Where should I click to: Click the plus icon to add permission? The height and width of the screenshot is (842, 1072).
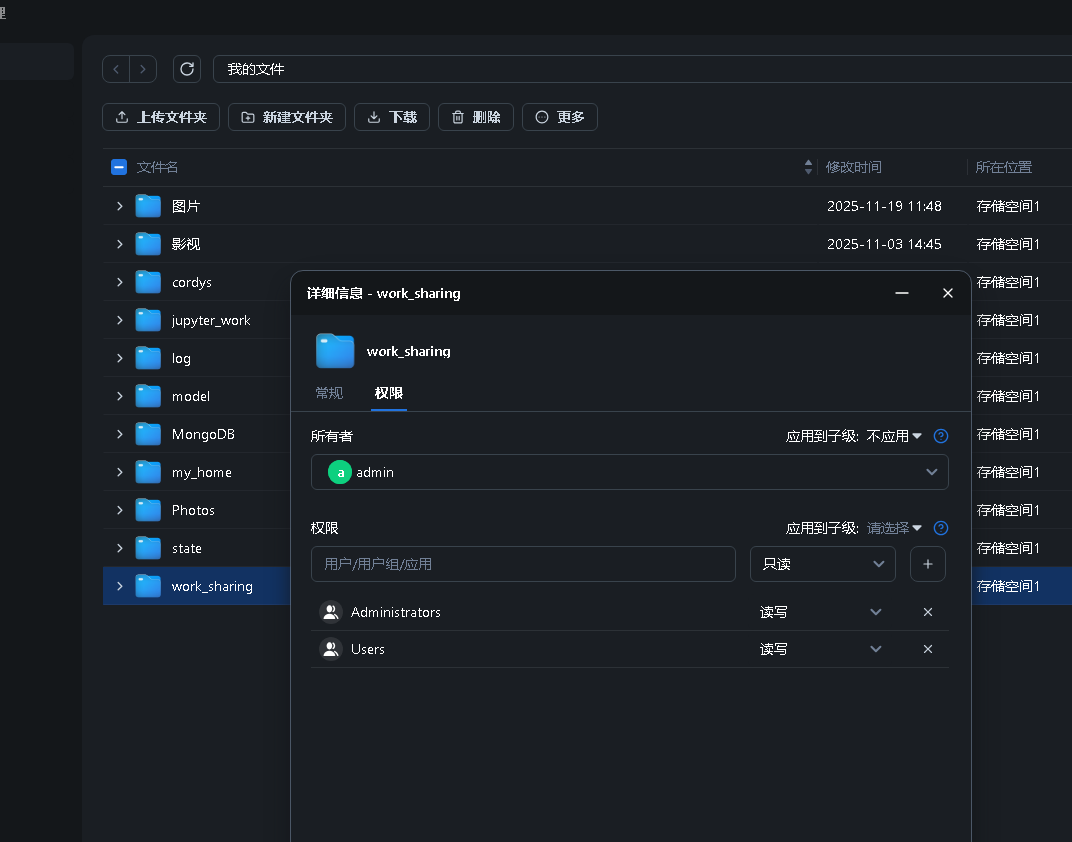coord(927,564)
